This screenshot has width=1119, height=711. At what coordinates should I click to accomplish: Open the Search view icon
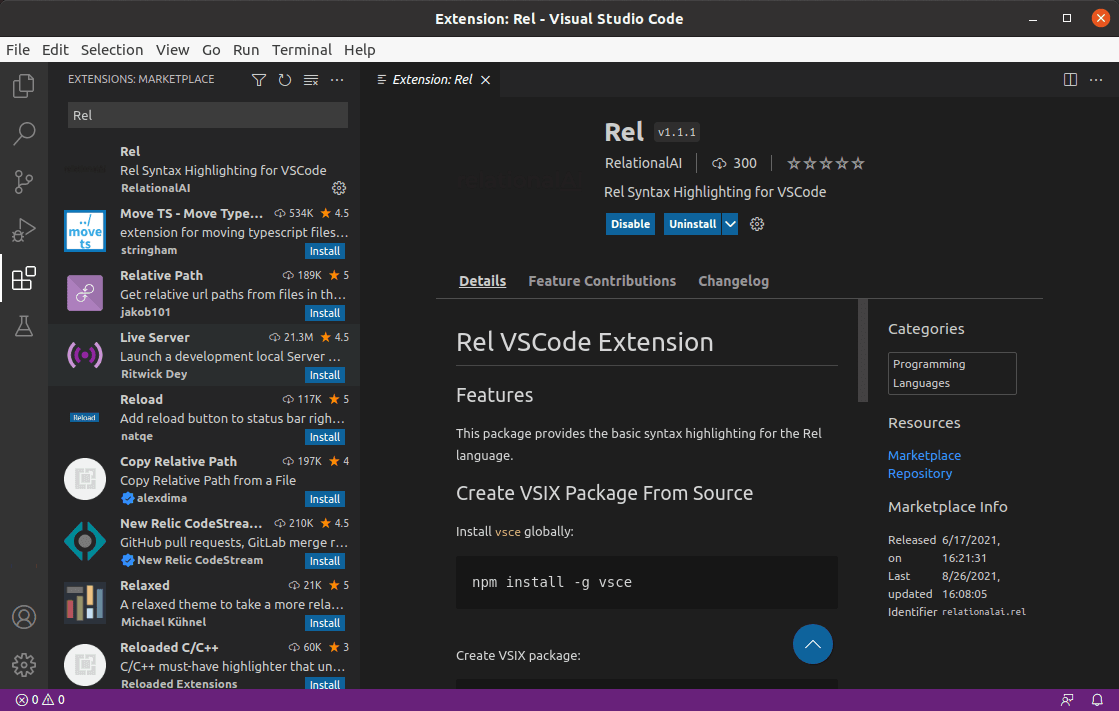24,133
